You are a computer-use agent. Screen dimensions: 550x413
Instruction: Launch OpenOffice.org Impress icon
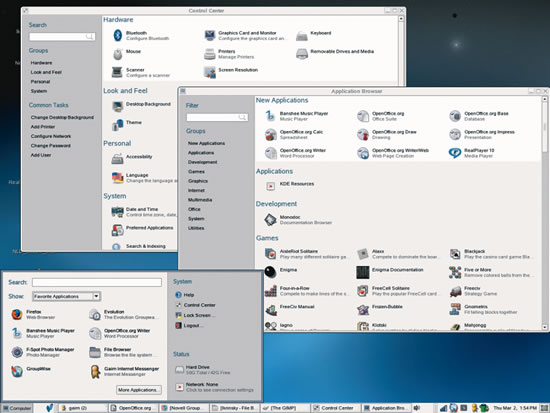(x=455, y=134)
